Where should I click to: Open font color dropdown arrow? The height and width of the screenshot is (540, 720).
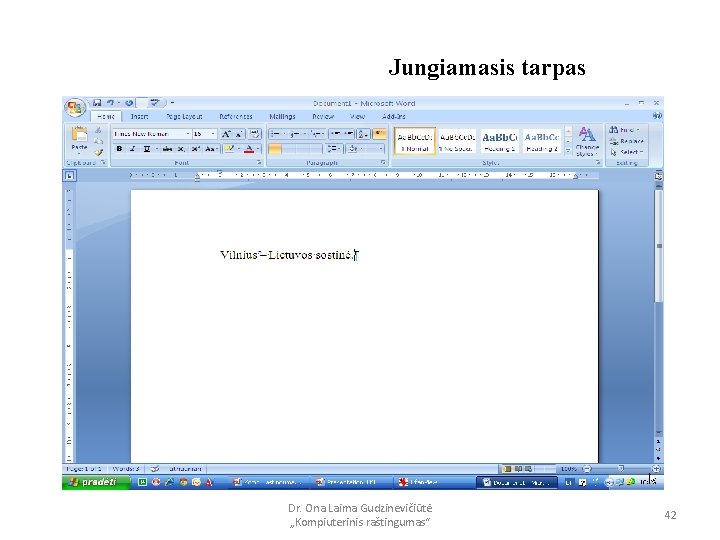point(258,149)
